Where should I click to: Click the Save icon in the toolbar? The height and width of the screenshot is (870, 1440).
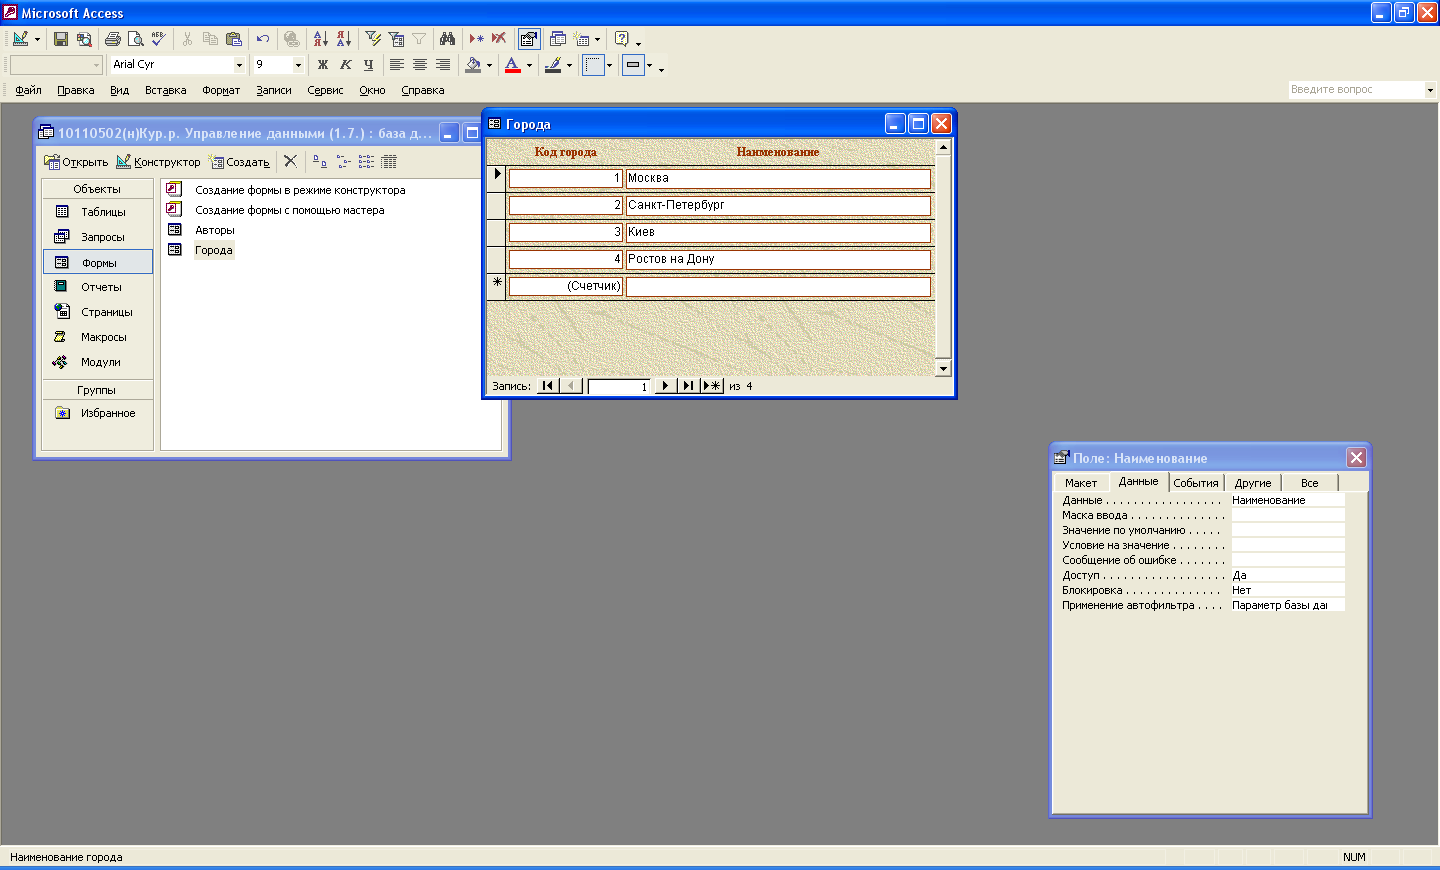pyautogui.click(x=61, y=39)
